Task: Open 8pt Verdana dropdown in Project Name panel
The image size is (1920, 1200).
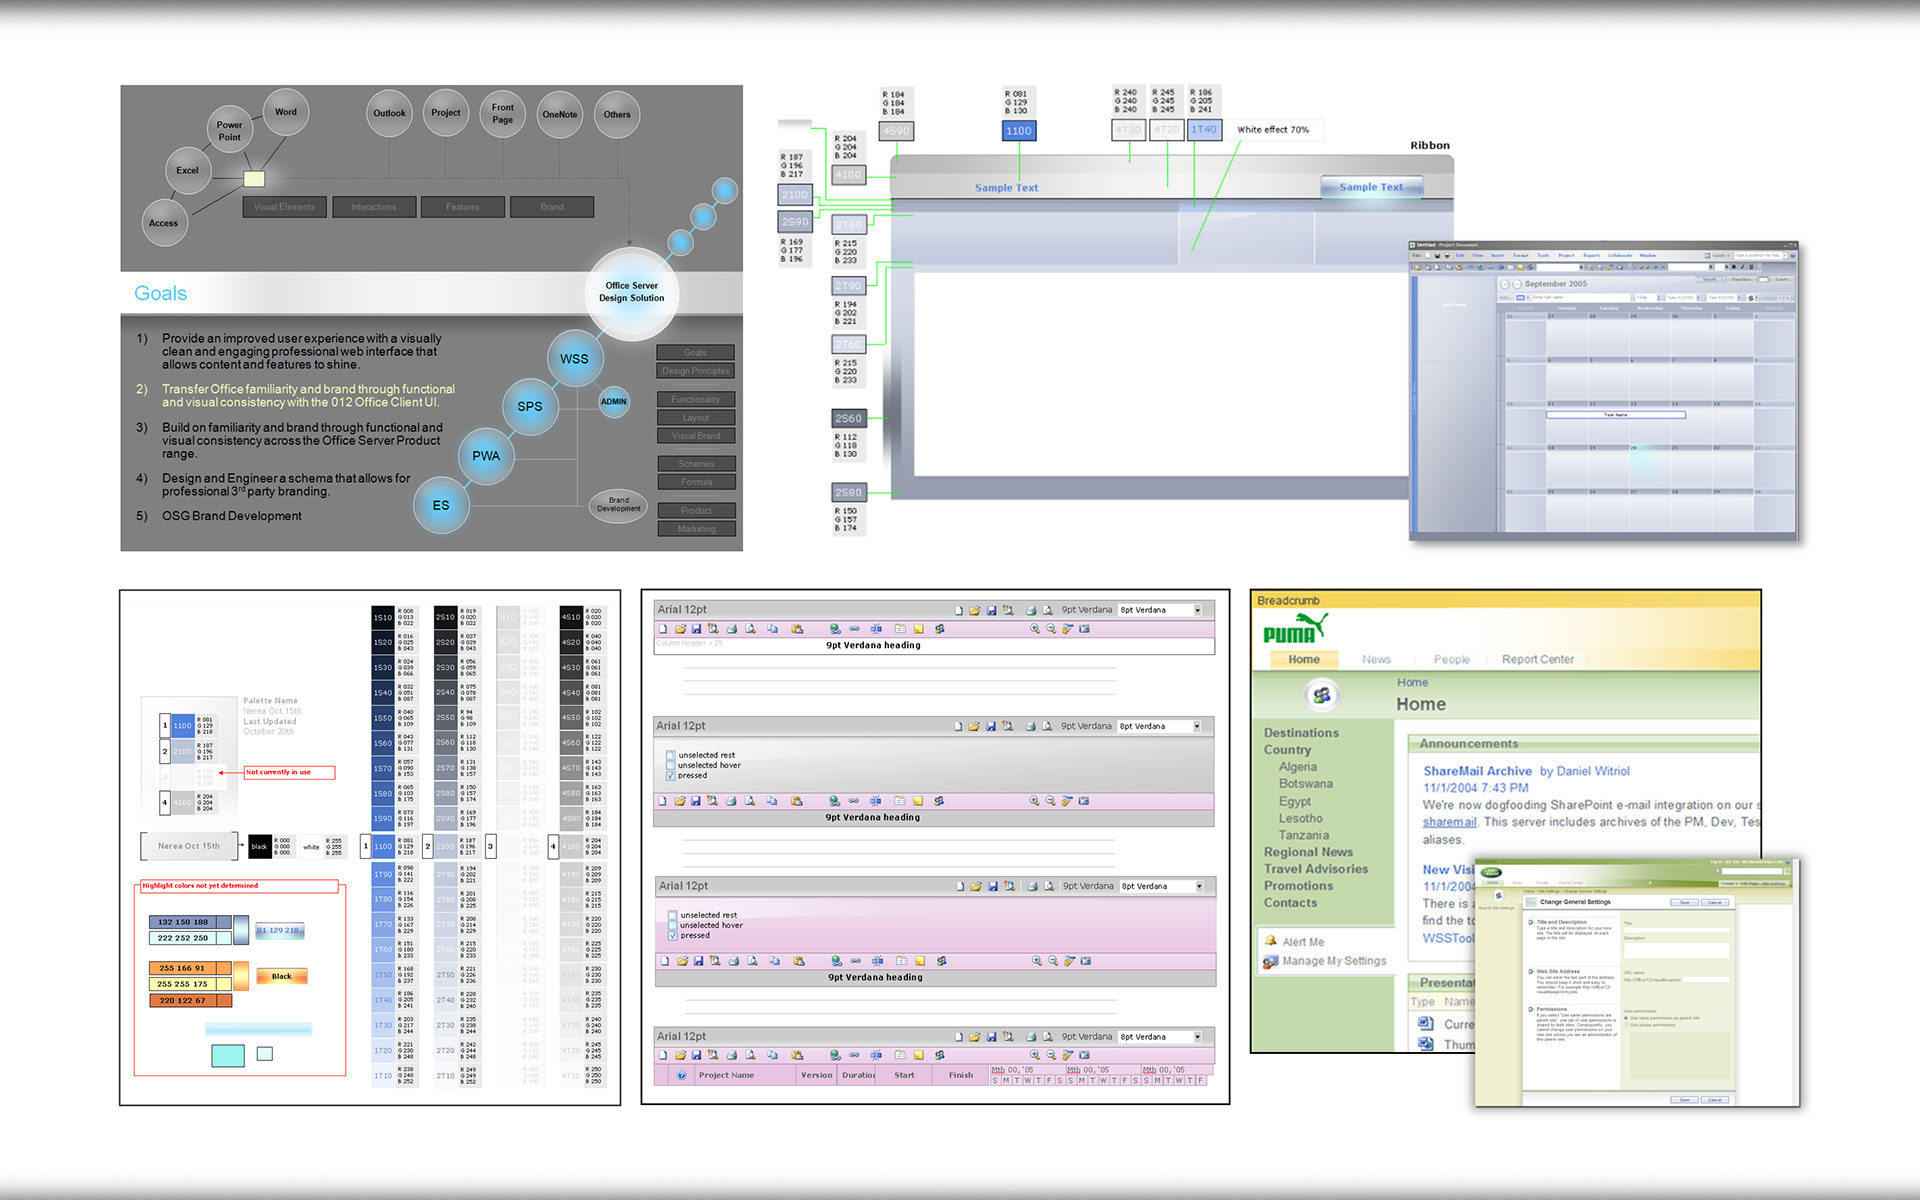Action: [1197, 1037]
